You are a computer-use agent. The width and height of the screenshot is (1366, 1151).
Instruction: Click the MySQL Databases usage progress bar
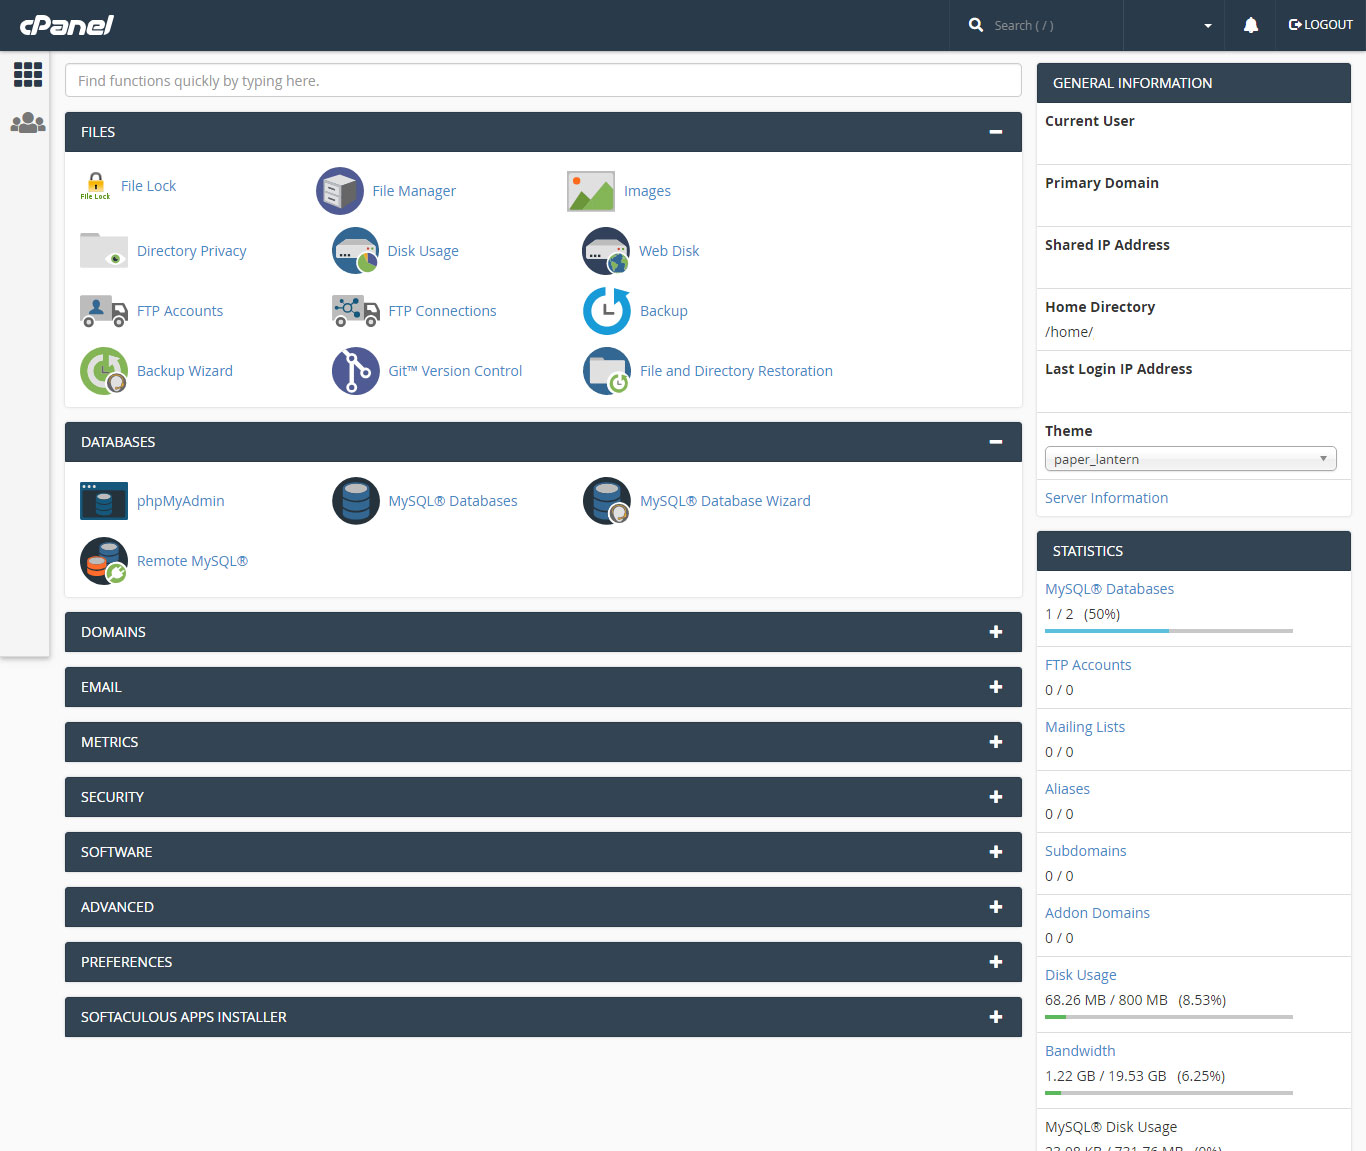point(1169,631)
